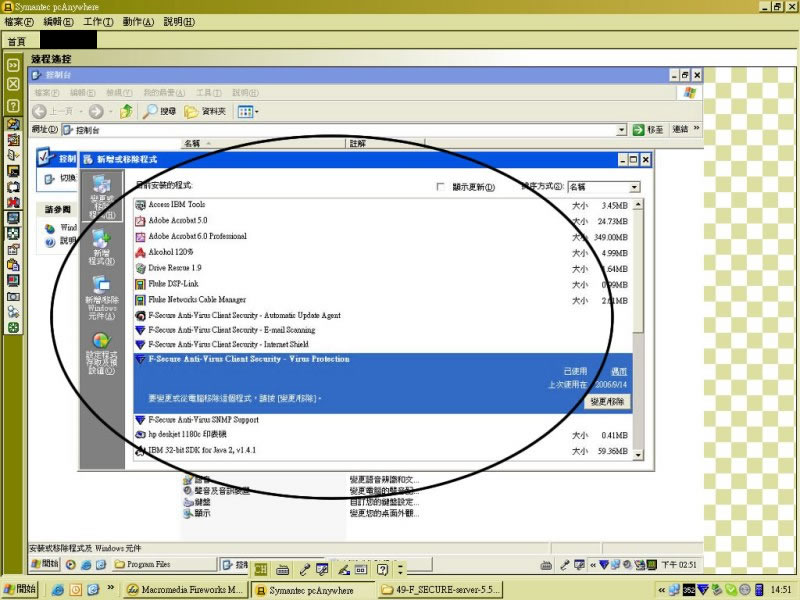Select F-Secure Anti-Virus SNMP Support entry

[383, 420]
